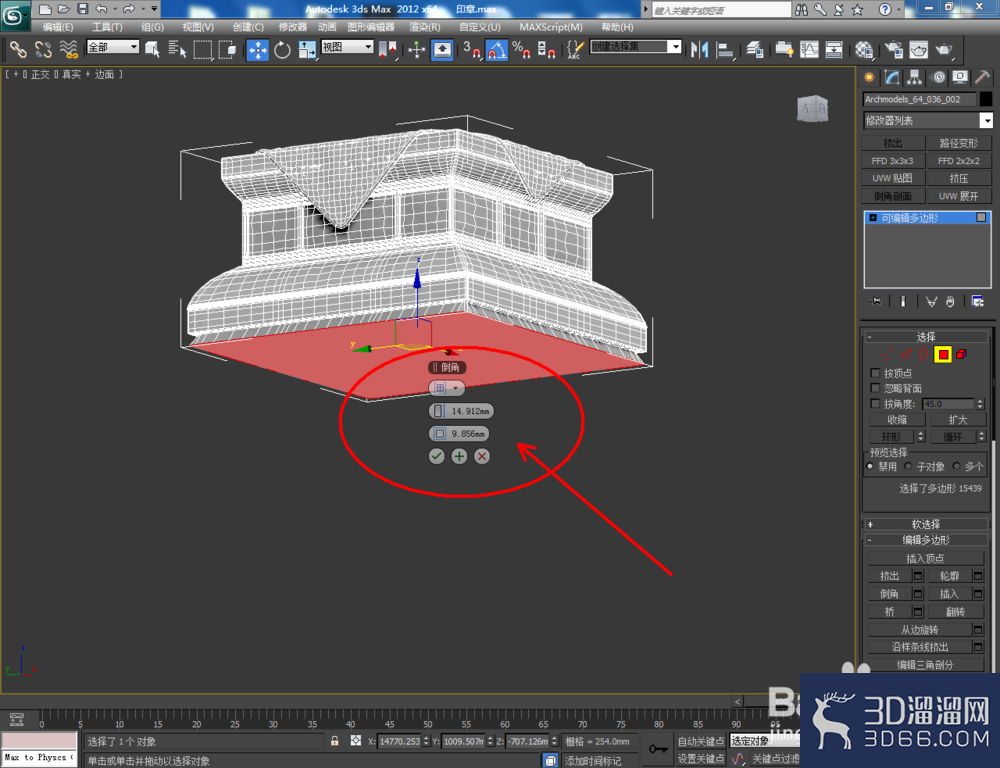Toggle the Keyboard Shortcut Override icon
The width and height of the screenshot is (1000, 768).
[442, 50]
